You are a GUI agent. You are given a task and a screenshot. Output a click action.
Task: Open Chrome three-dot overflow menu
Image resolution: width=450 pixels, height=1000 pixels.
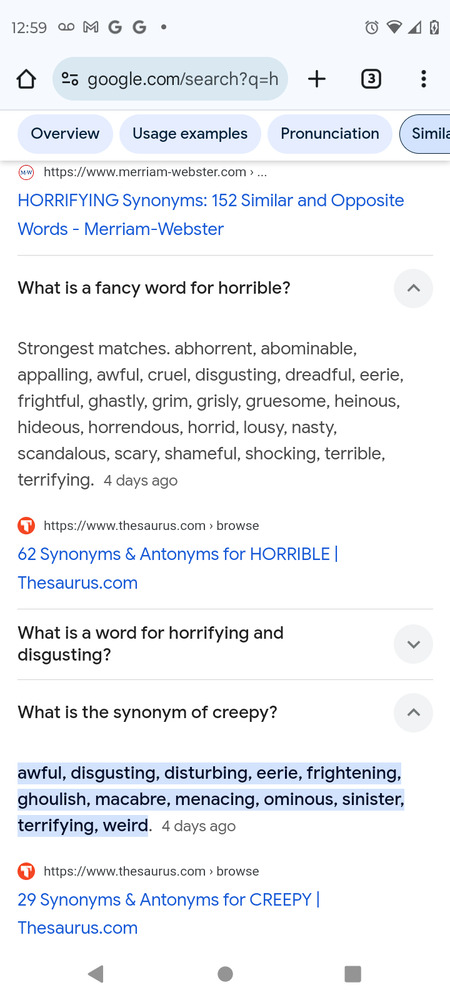pyautogui.click(x=423, y=79)
